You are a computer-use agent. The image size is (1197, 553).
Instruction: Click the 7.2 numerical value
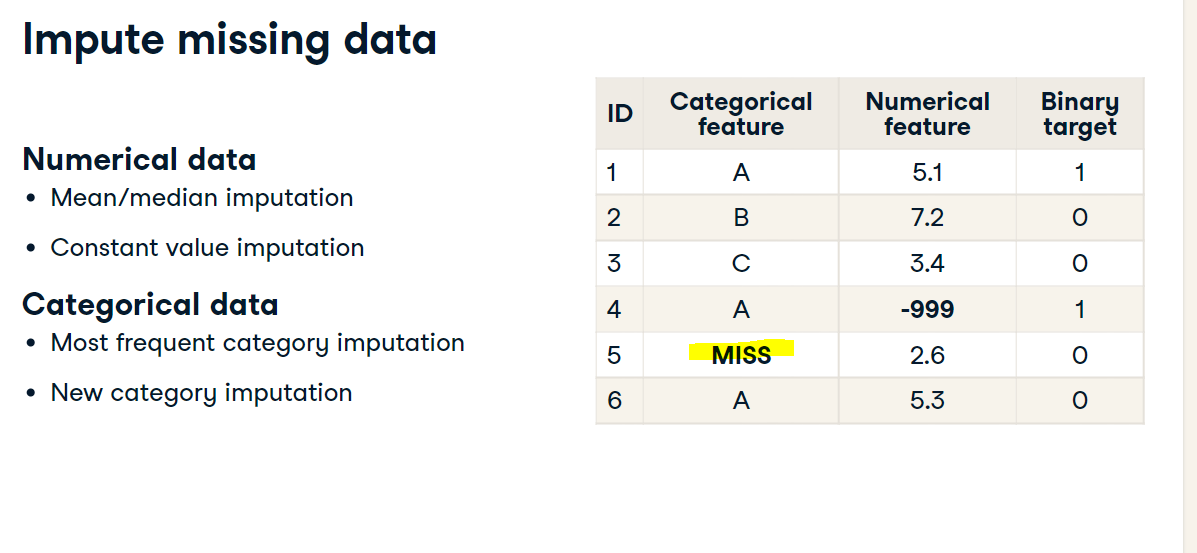(928, 218)
